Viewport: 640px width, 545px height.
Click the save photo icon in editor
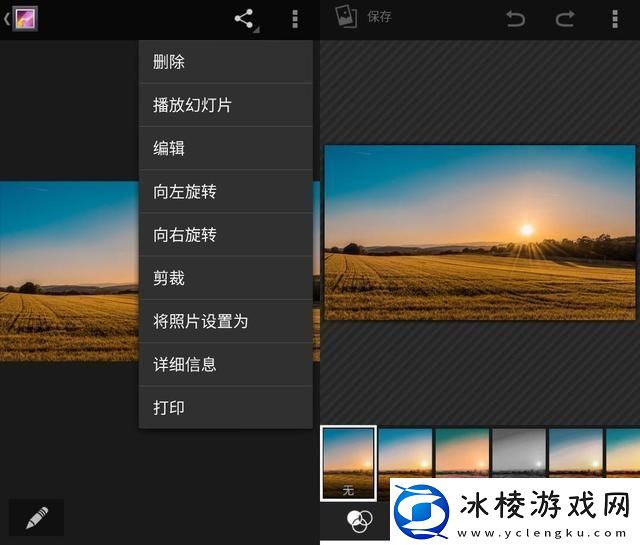click(346, 17)
